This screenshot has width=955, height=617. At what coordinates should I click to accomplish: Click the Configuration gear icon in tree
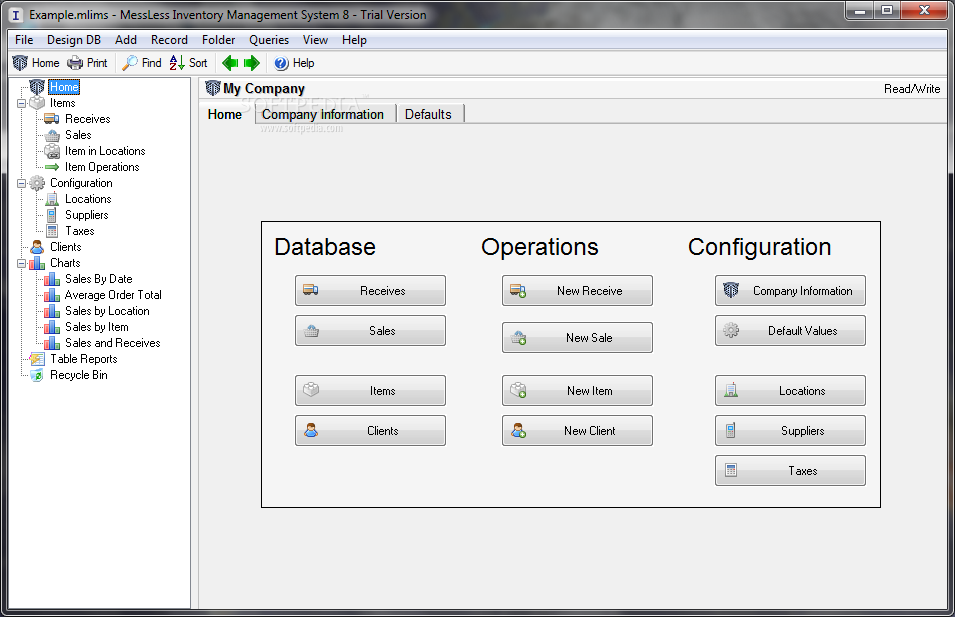(x=37, y=183)
